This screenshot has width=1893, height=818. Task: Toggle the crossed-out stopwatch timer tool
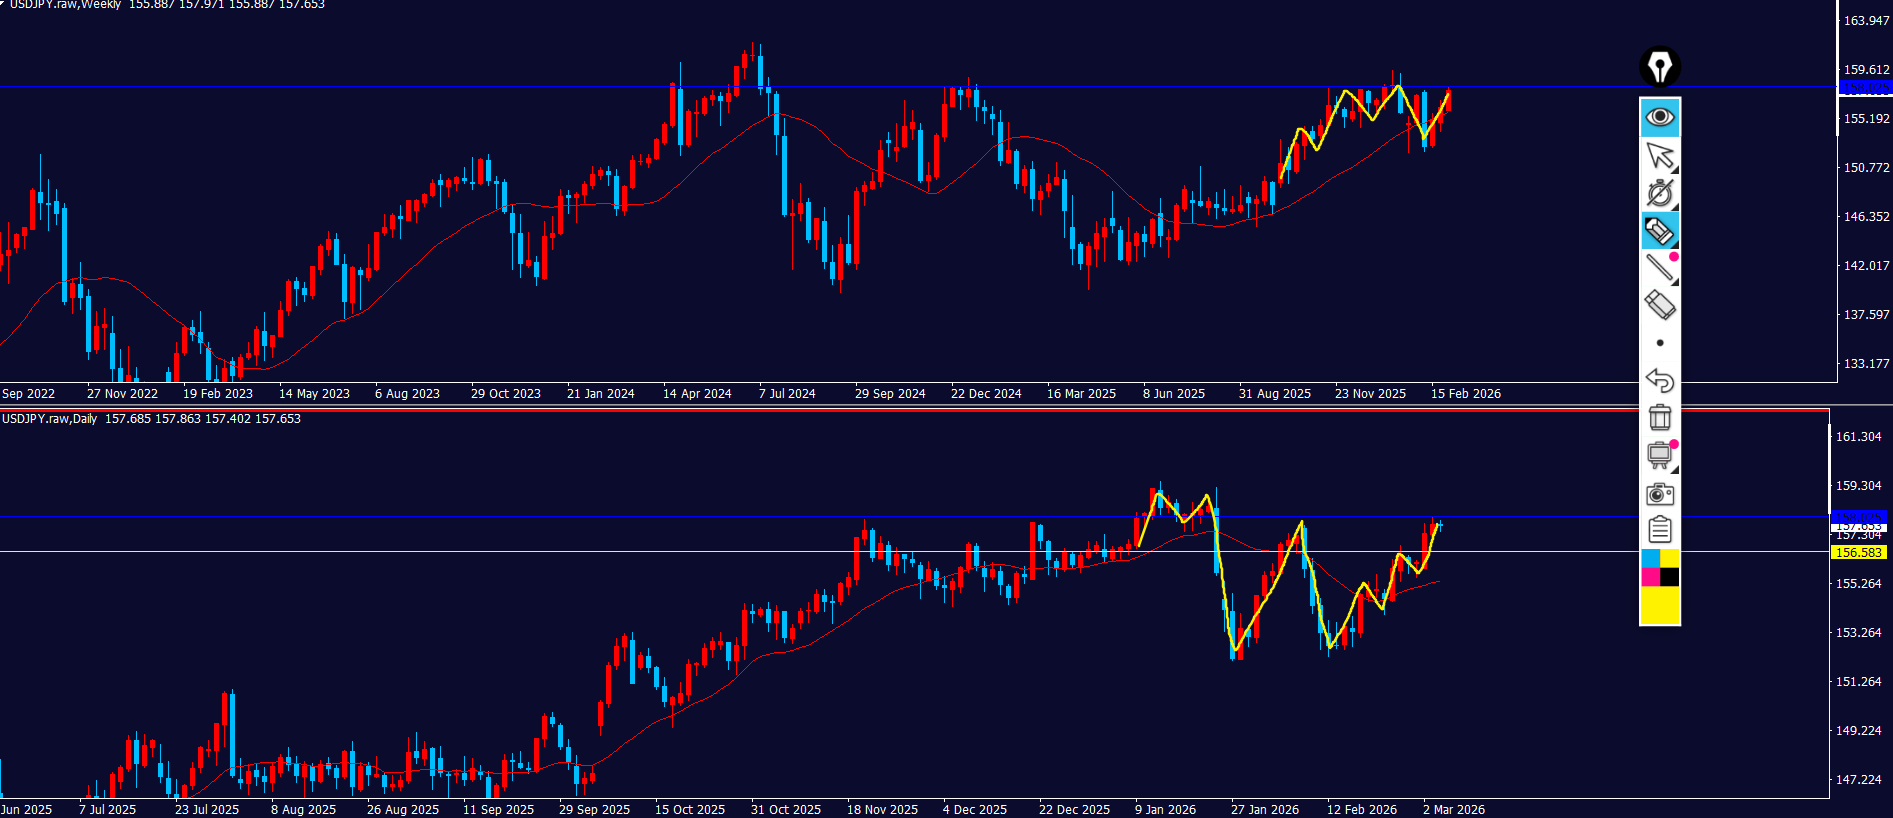click(1659, 193)
